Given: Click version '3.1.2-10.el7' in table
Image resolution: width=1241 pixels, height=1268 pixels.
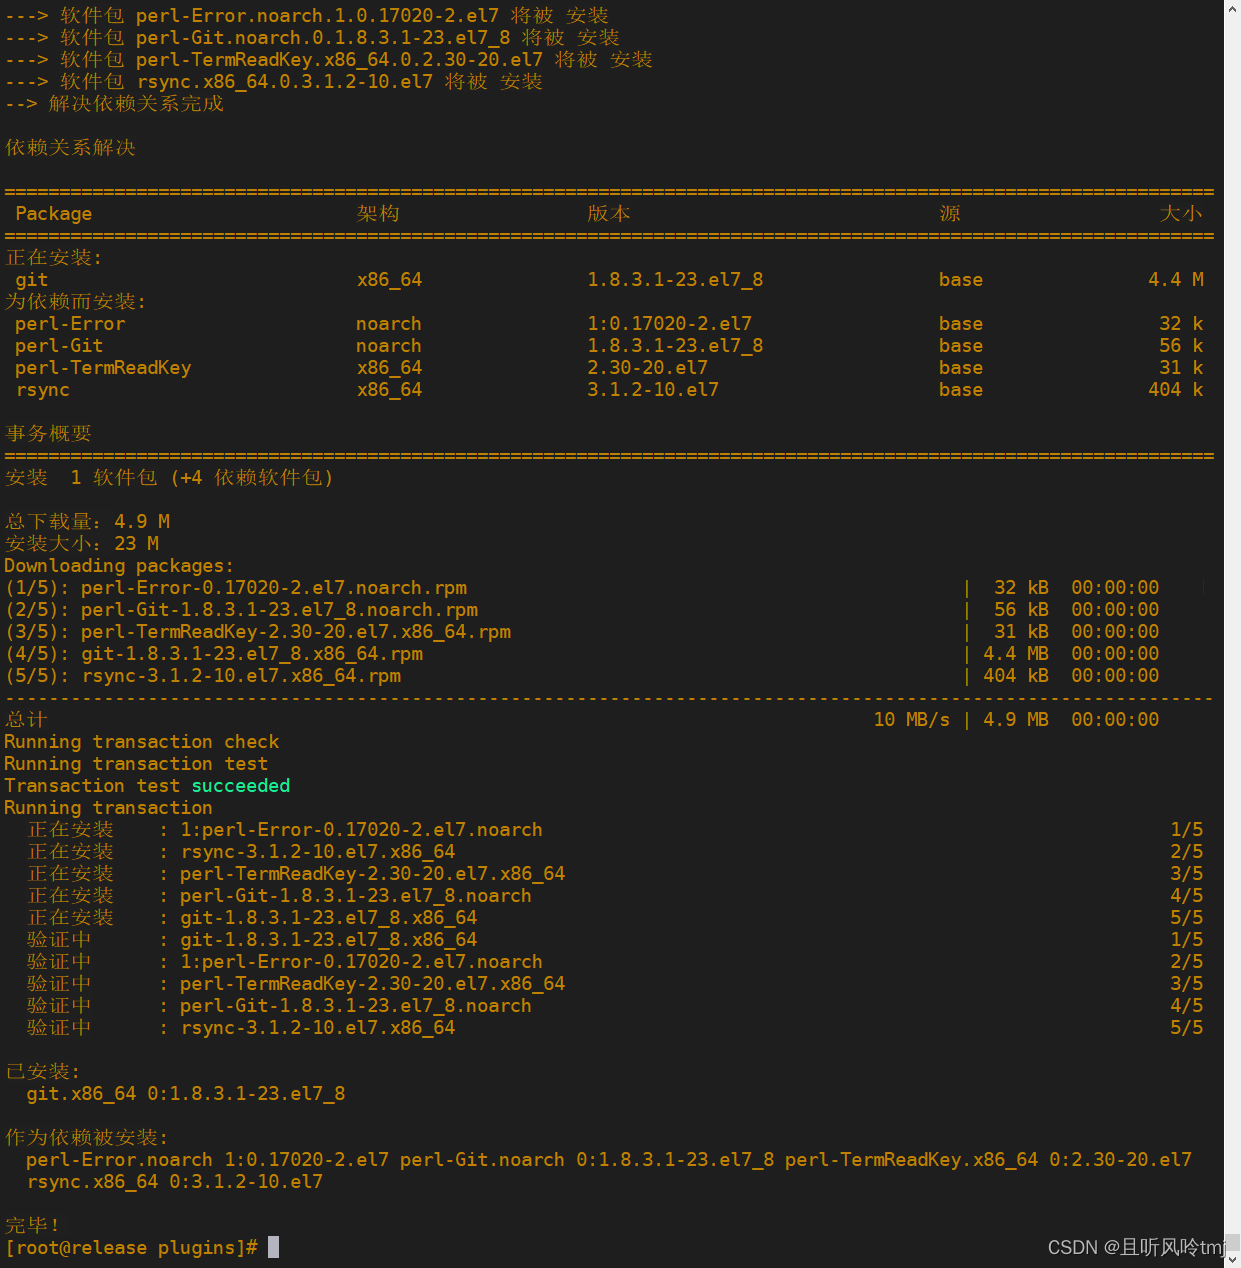Looking at the screenshot, I should 653,389.
